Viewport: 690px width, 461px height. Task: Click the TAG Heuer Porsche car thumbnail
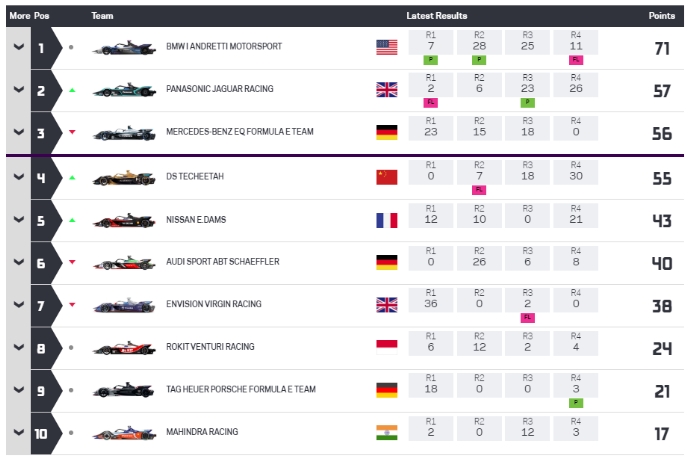click(124, 390)
